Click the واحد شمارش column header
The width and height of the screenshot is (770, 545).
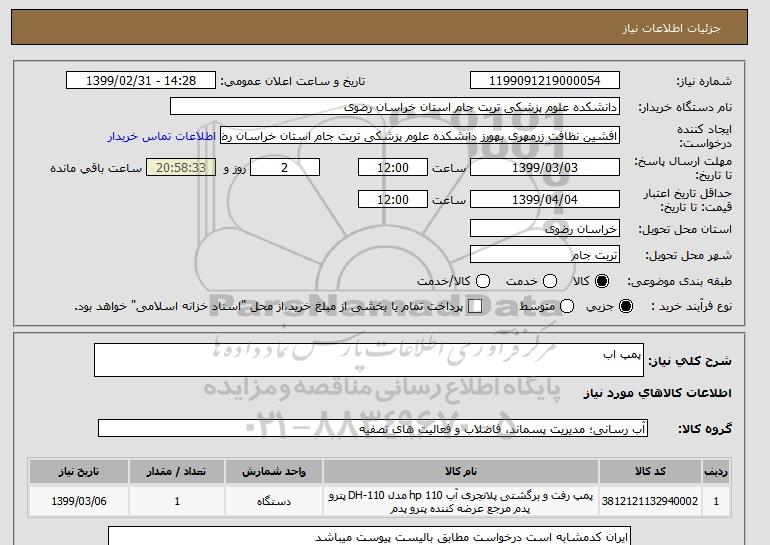coord(274,471)
